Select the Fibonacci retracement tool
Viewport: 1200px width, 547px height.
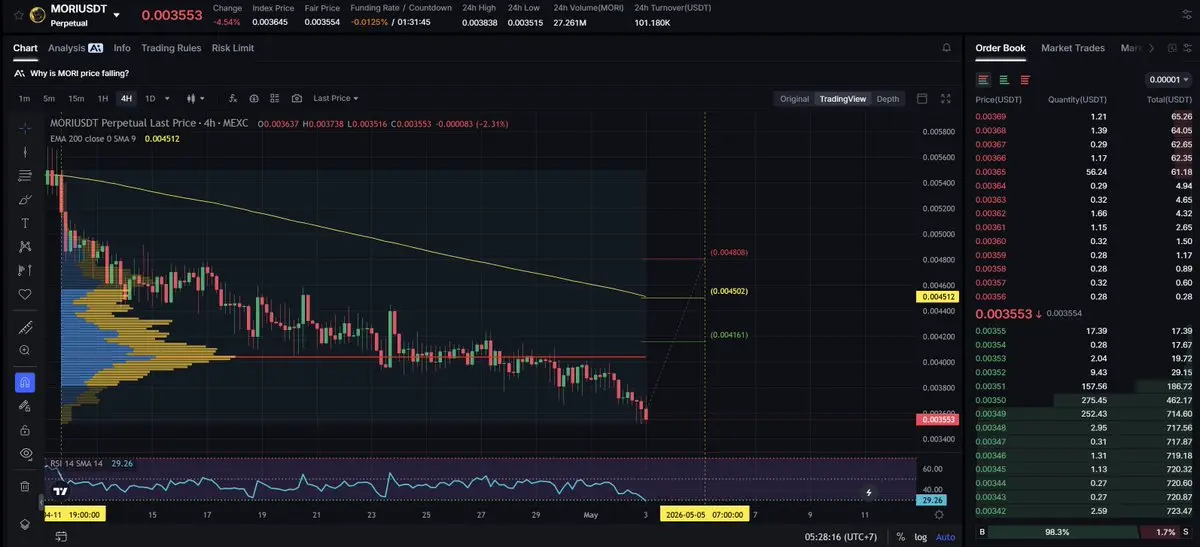pos(25,176)
